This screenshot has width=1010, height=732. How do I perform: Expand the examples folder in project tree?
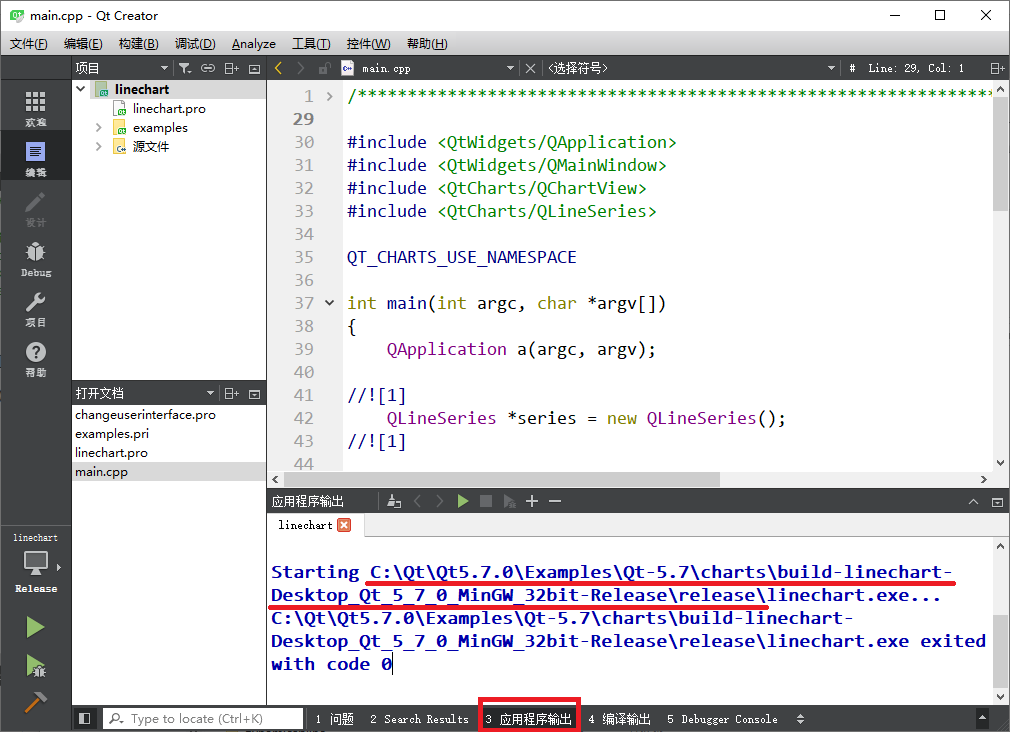(97, 127)
